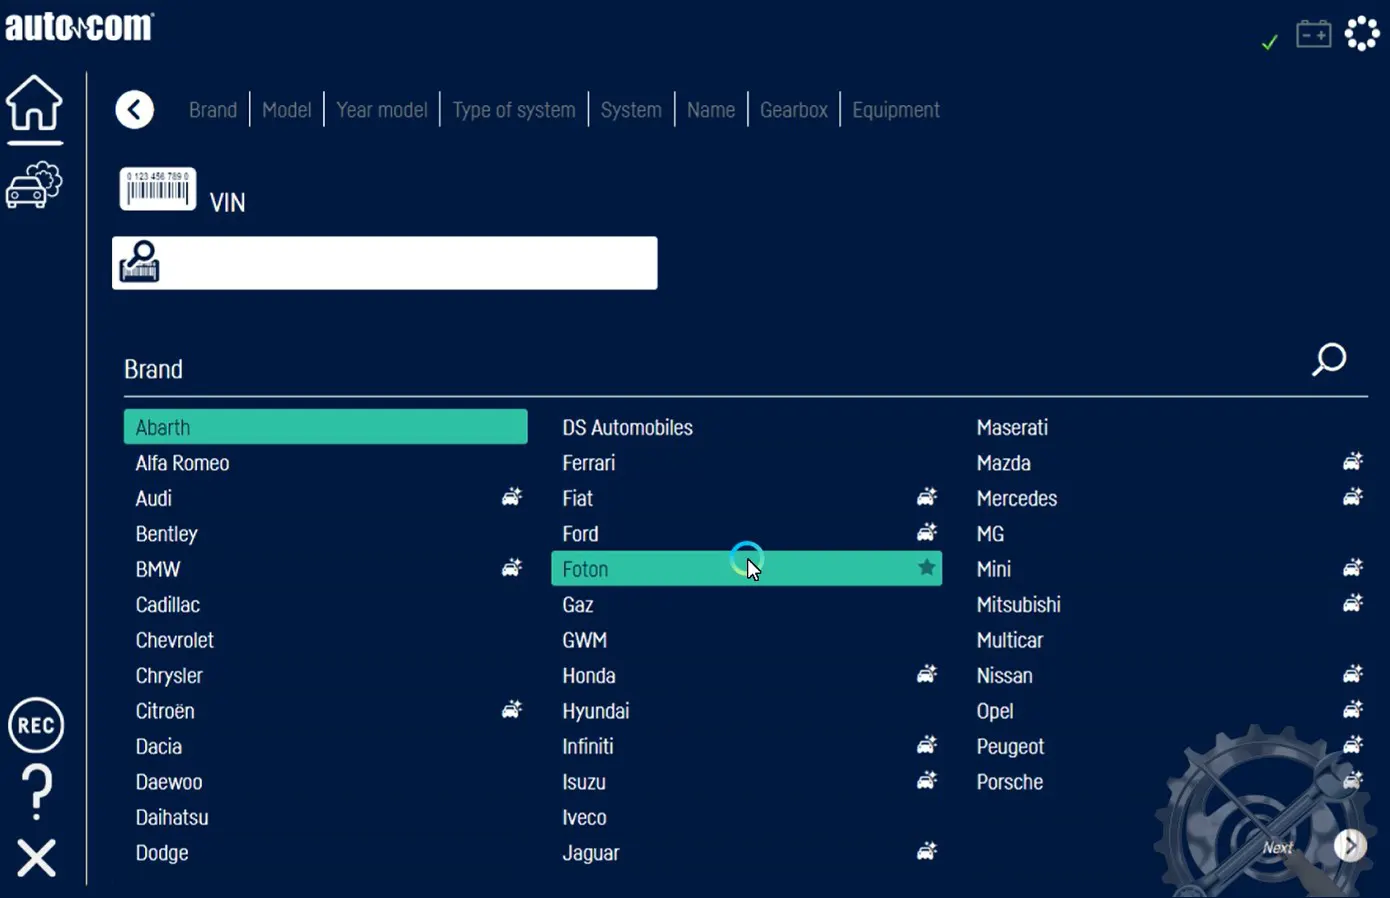Click the REC record button

pyautogui.click(x=36, y=725)
